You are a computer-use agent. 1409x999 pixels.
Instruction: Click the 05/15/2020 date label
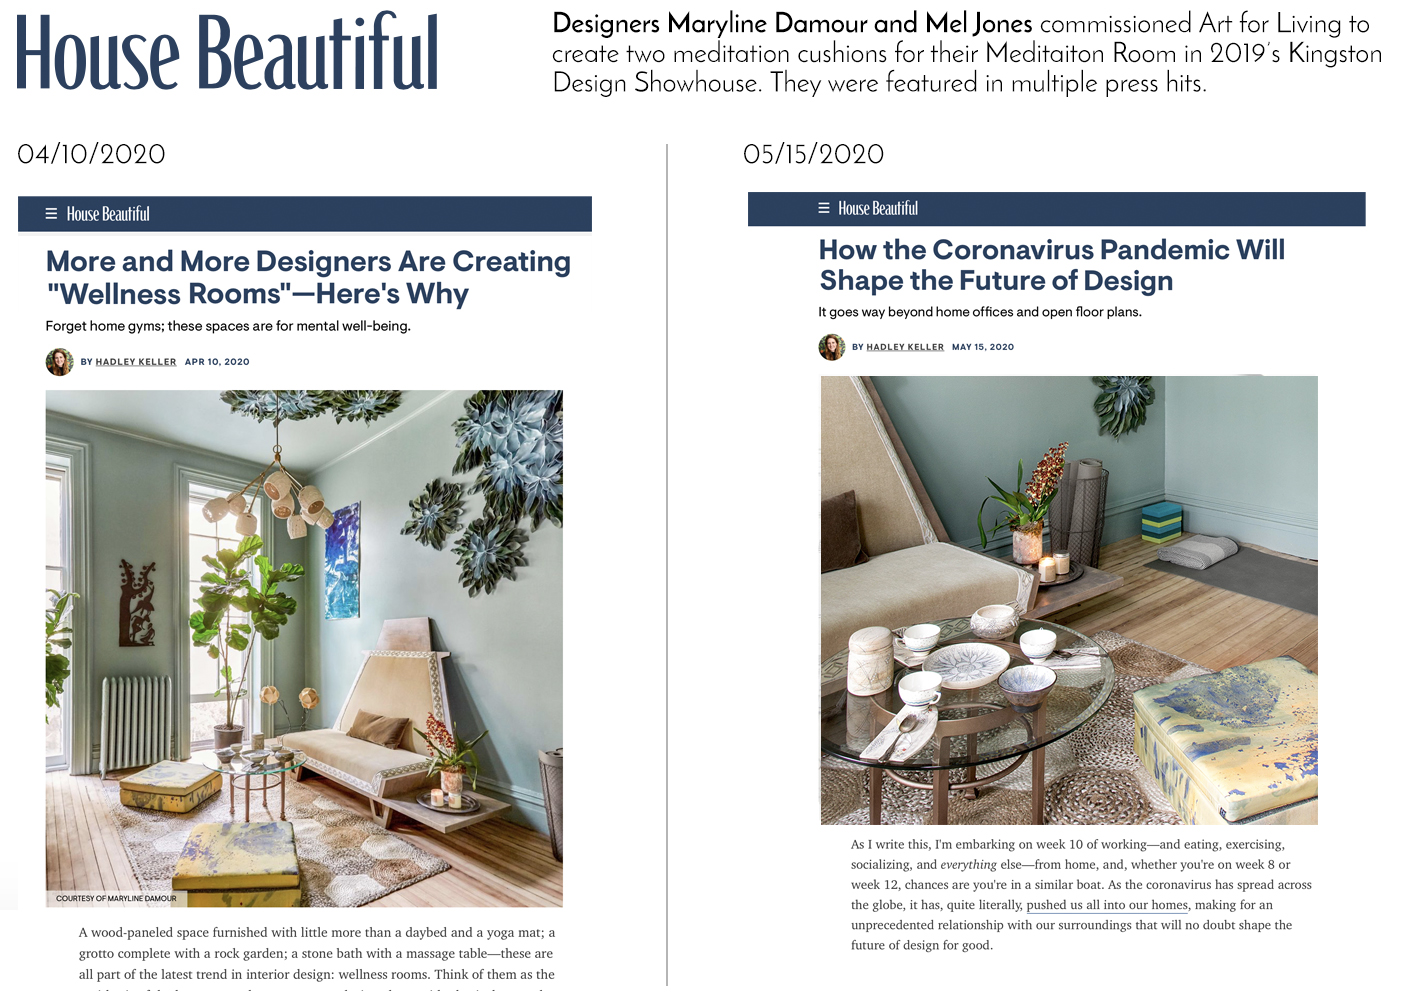[814, 154]
